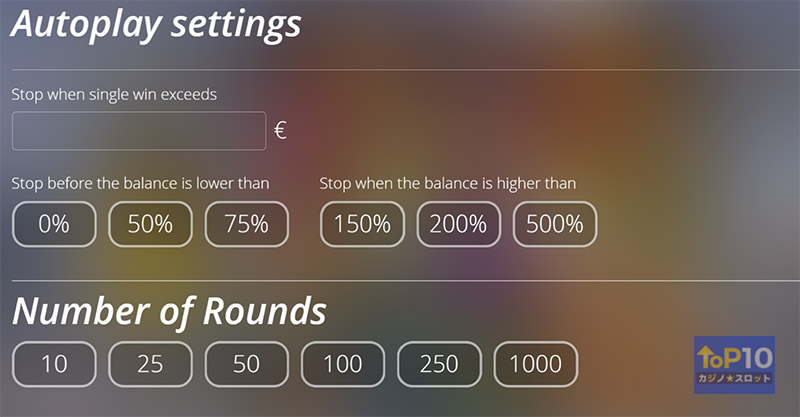The width and height of the screenshot is (800, 417).
Task: Click 'Stop when the balance is higher than' label
Action: pyautogui.click(x=447, y=183)
